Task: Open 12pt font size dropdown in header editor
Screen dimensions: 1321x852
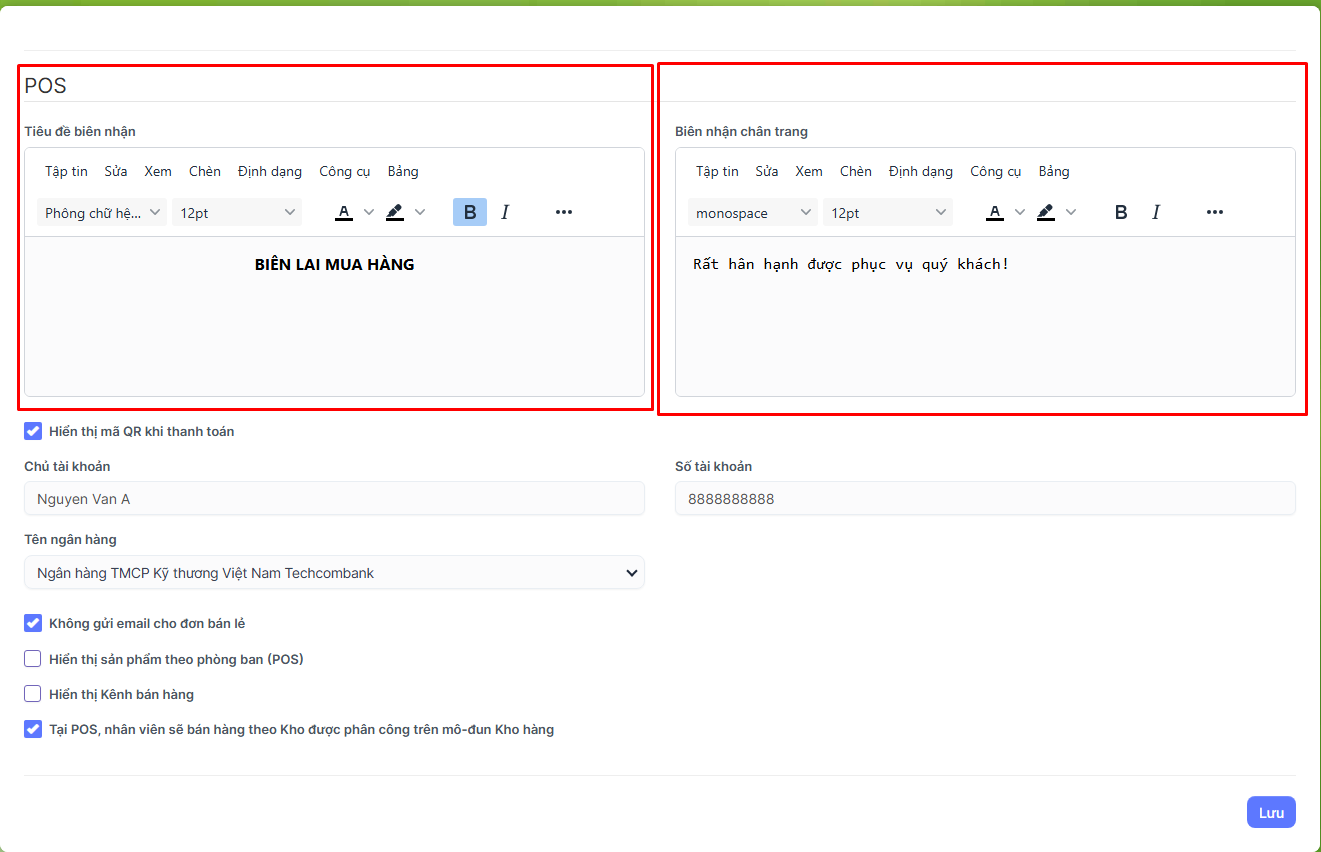Action: [x=237, y=212]
